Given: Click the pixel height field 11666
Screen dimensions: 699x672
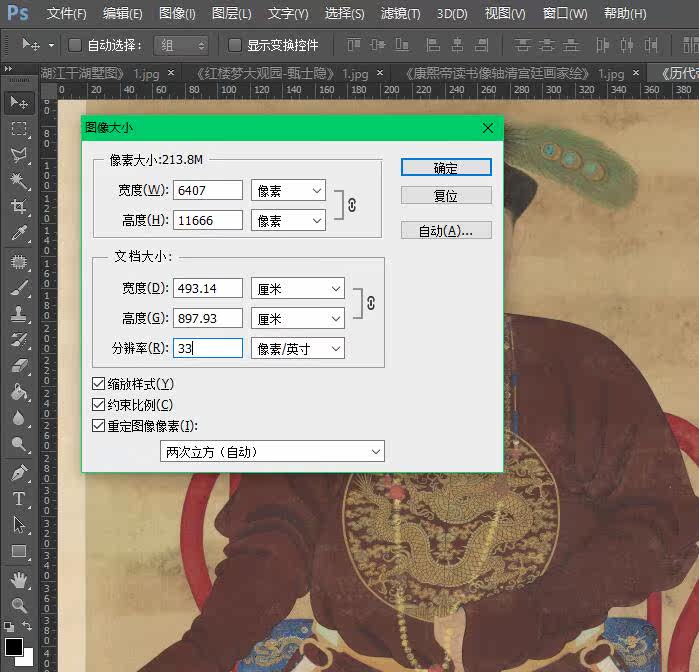Looking at the screenshot, I should tap(208, 221).
